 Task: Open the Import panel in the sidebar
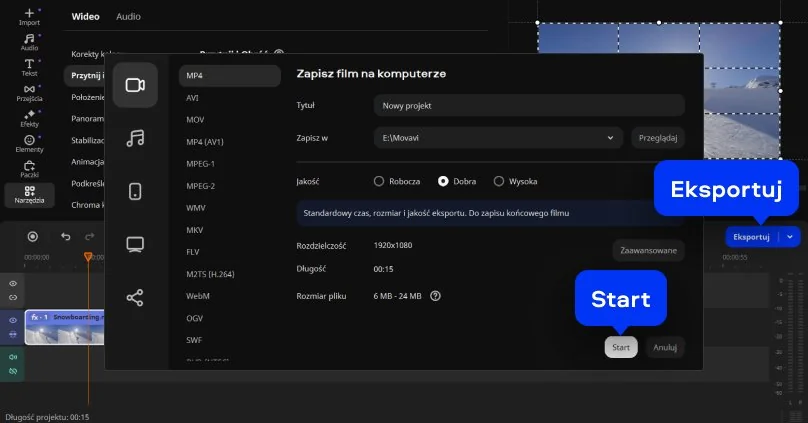click(x=29, y=15)
